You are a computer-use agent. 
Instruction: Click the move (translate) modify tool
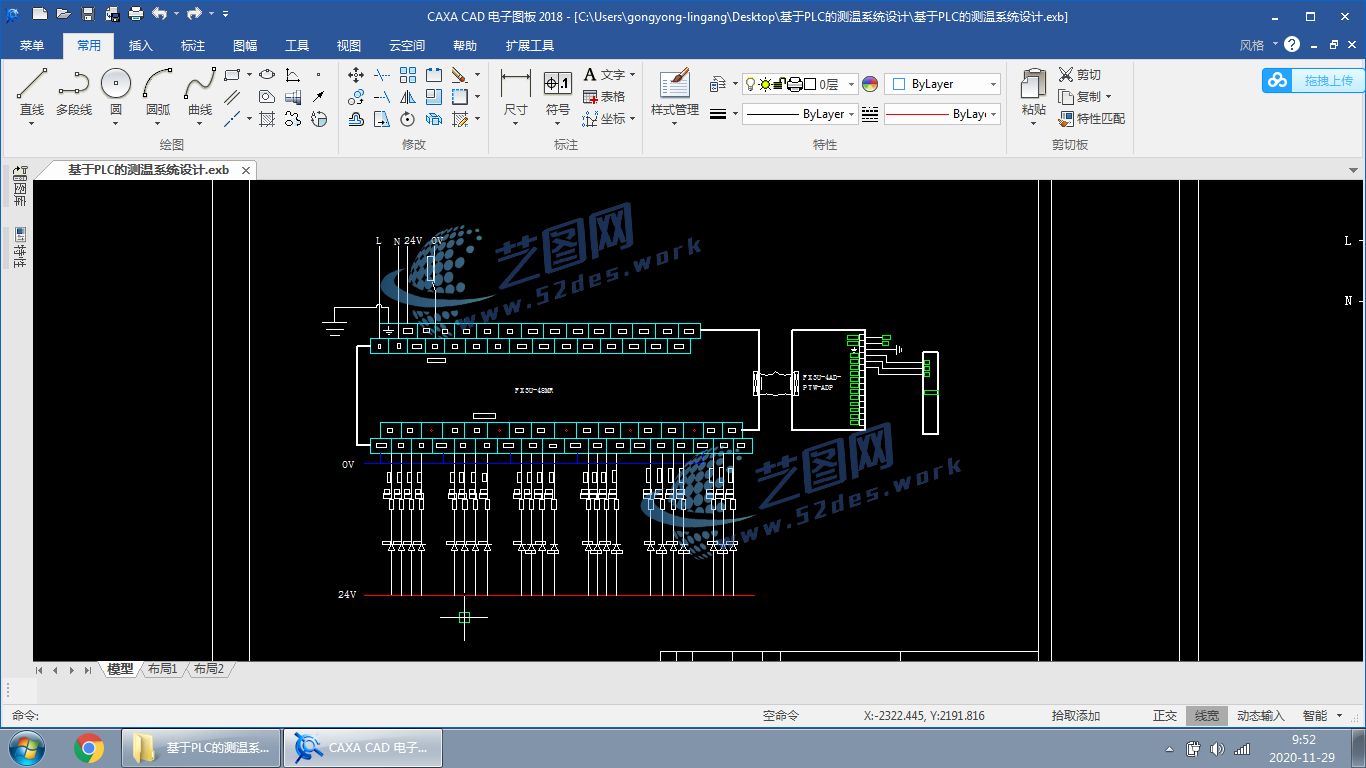point(356,75)
